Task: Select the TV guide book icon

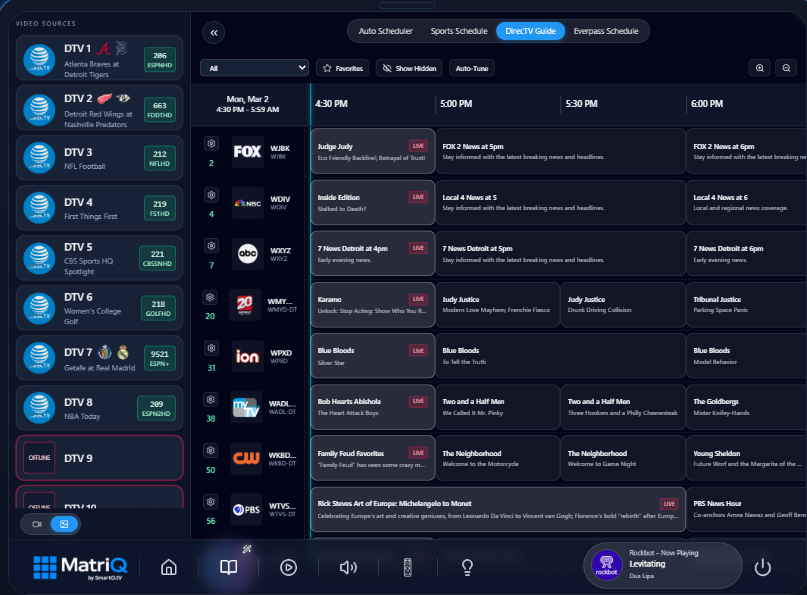Action: (x=228, y=567)
